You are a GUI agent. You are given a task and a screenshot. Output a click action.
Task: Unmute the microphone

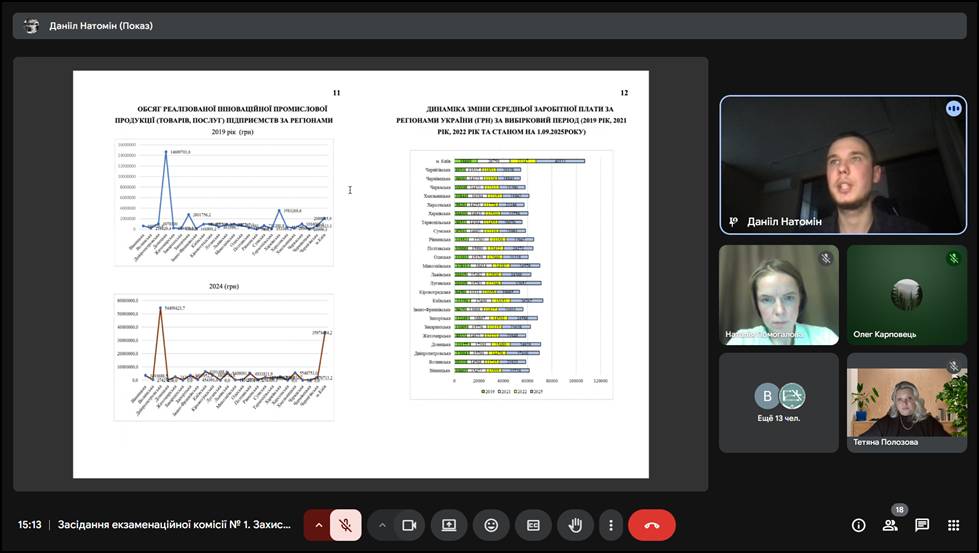345,525
